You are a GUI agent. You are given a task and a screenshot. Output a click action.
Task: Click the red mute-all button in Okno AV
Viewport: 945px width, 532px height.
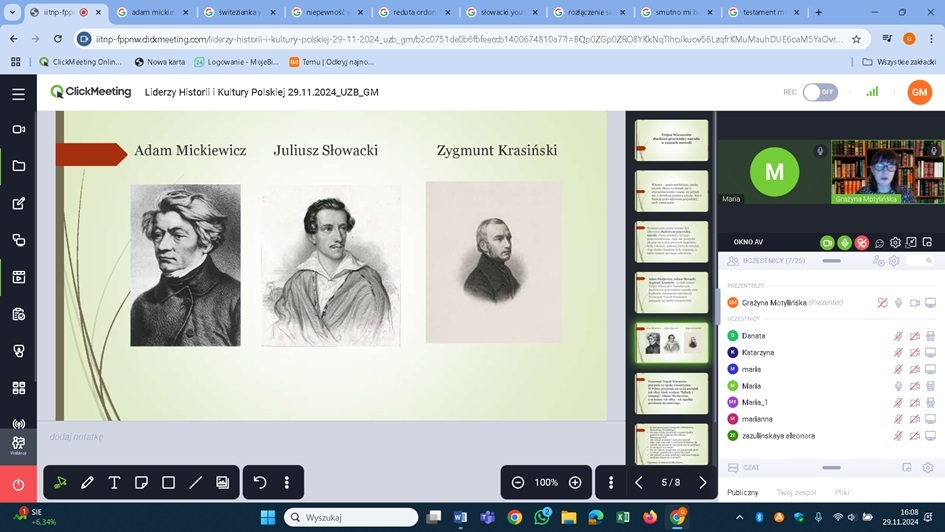tap(862, 242)
